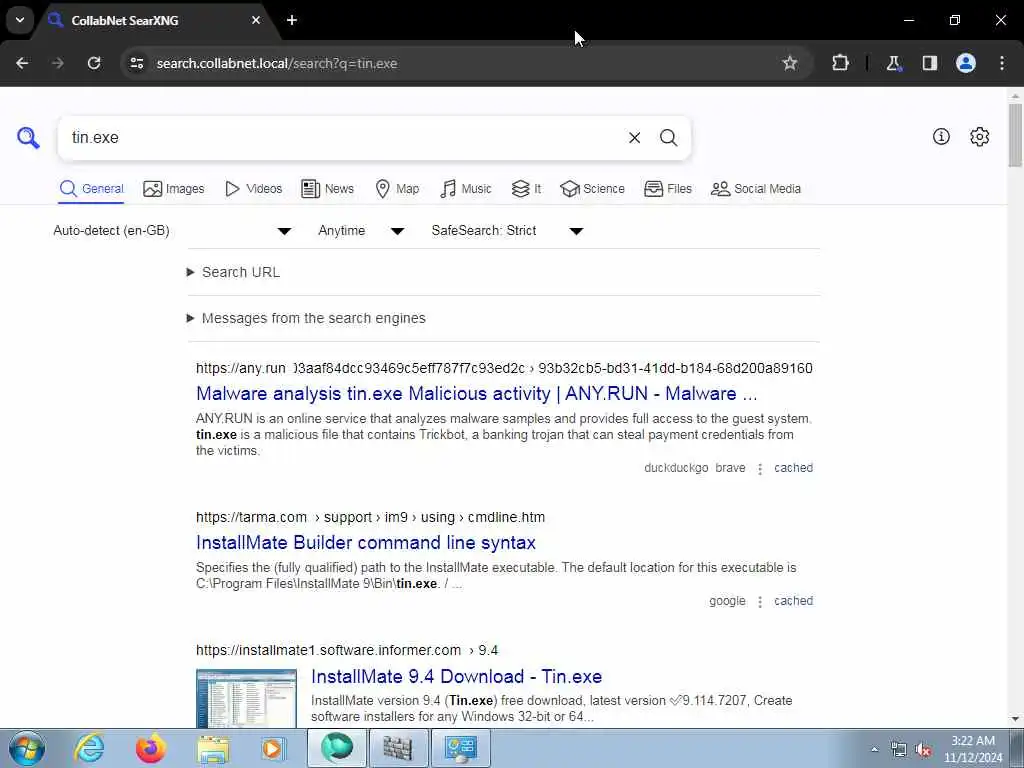Expand Messages from the search engines

306,318
